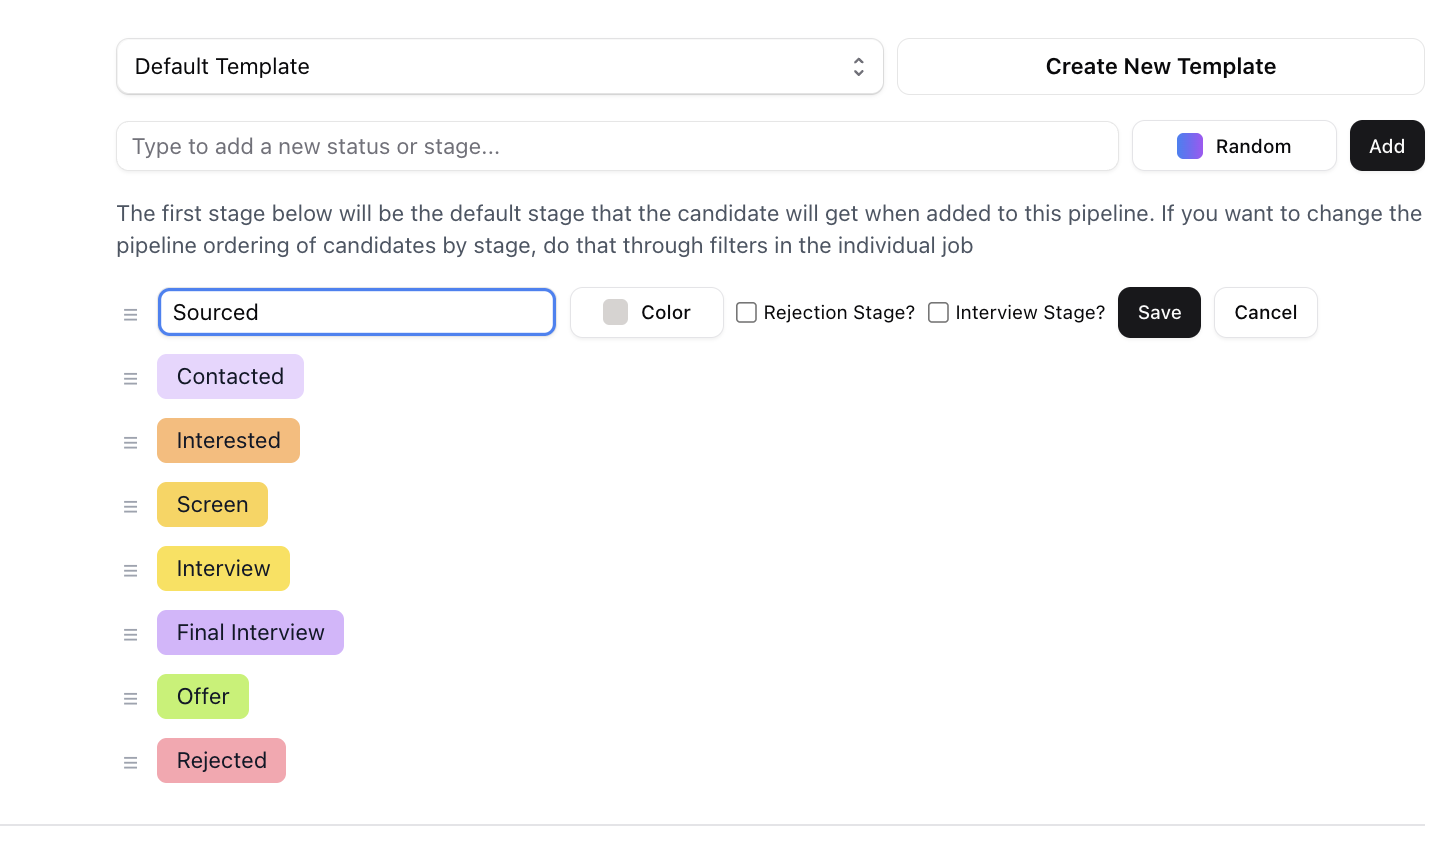Open the Color picker for Sourced
Screen dimensions: 1454x844
pyautogui.click(x=647, y=313)
